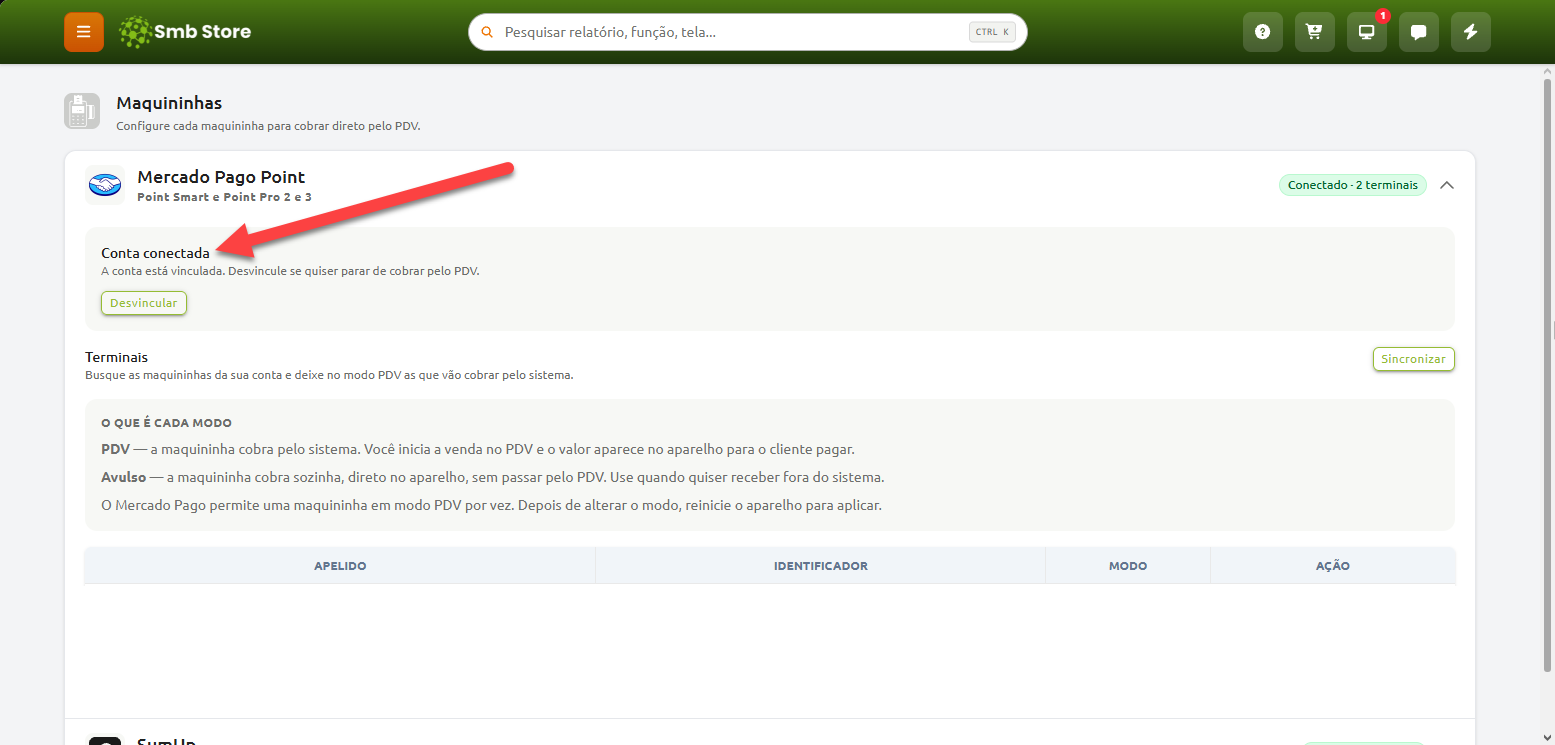Collapse the Mercado Pago Point section
Viewport: 1555px width, 745px height.
click(1447, 185)
